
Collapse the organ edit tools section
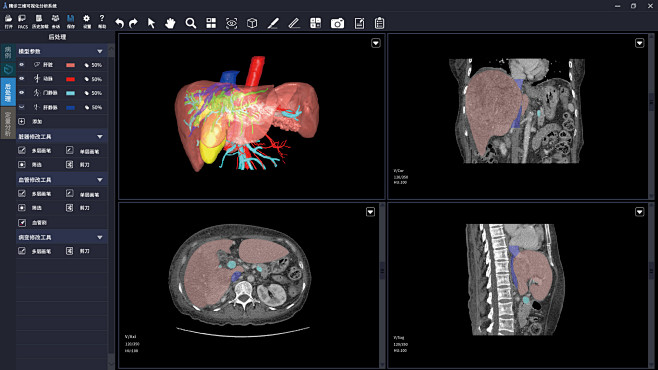[100, 136]
